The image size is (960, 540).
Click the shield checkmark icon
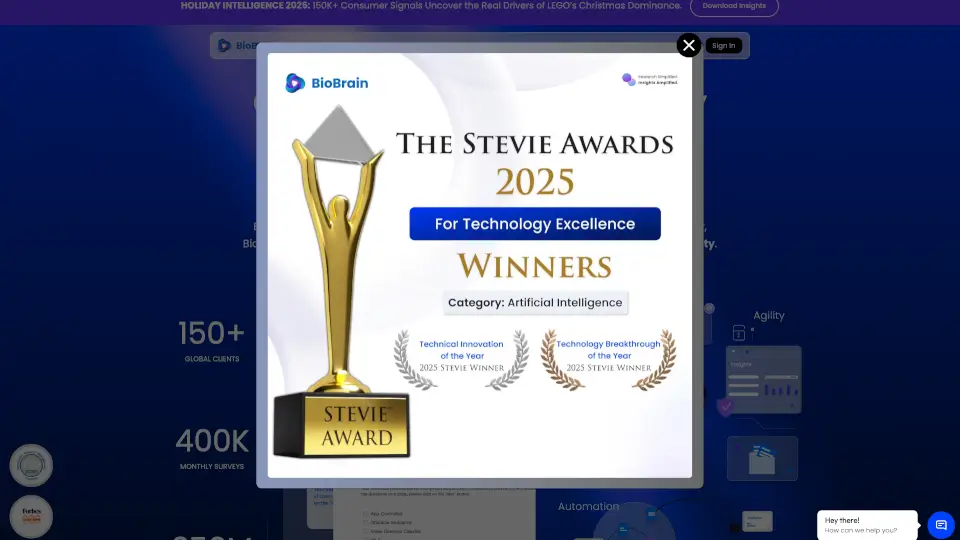[x=726, y=406]
